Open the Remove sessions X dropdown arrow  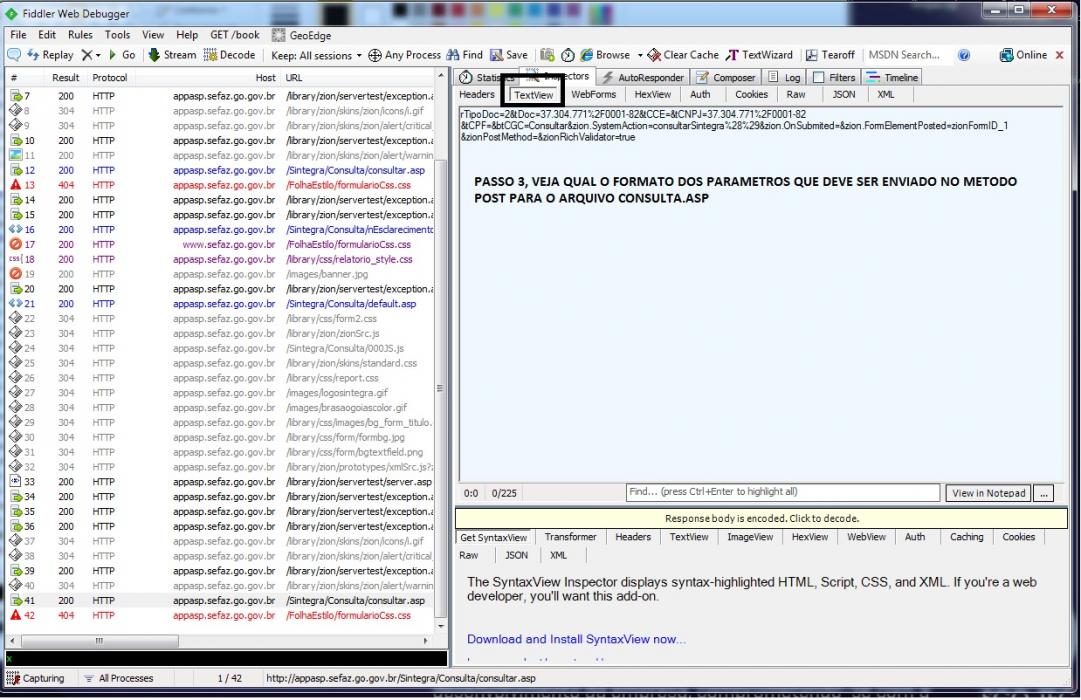(x=98, y=55)
